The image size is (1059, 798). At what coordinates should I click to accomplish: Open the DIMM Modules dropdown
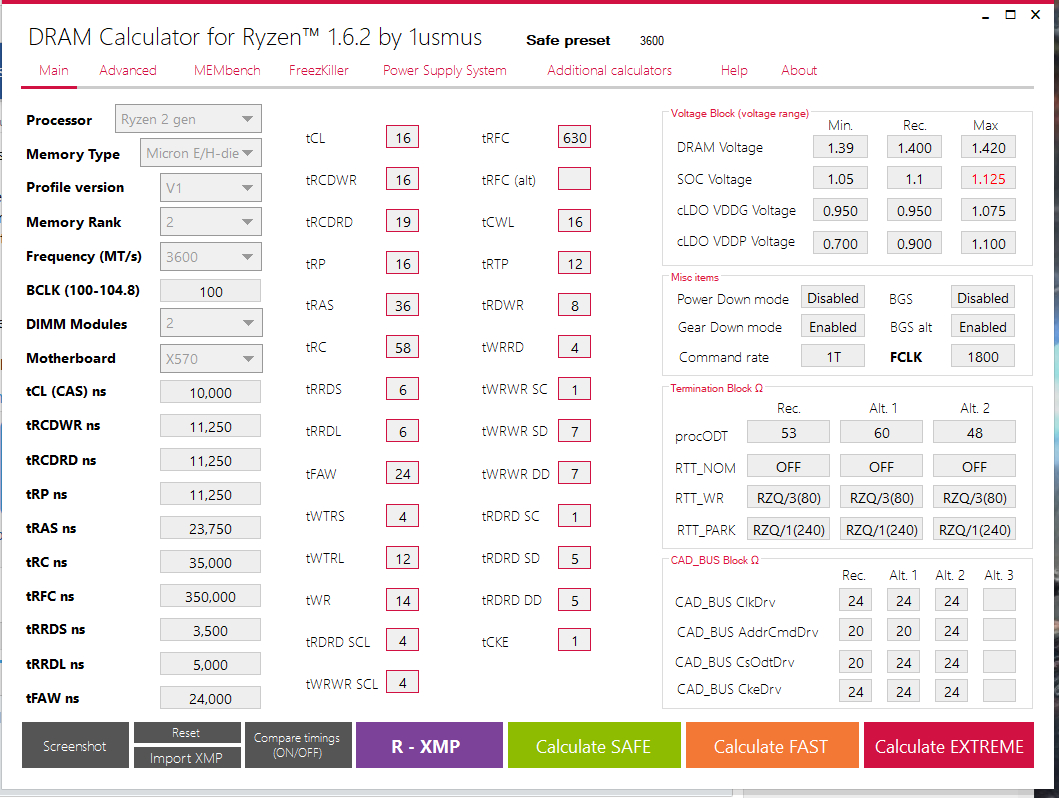click(211, 323)
